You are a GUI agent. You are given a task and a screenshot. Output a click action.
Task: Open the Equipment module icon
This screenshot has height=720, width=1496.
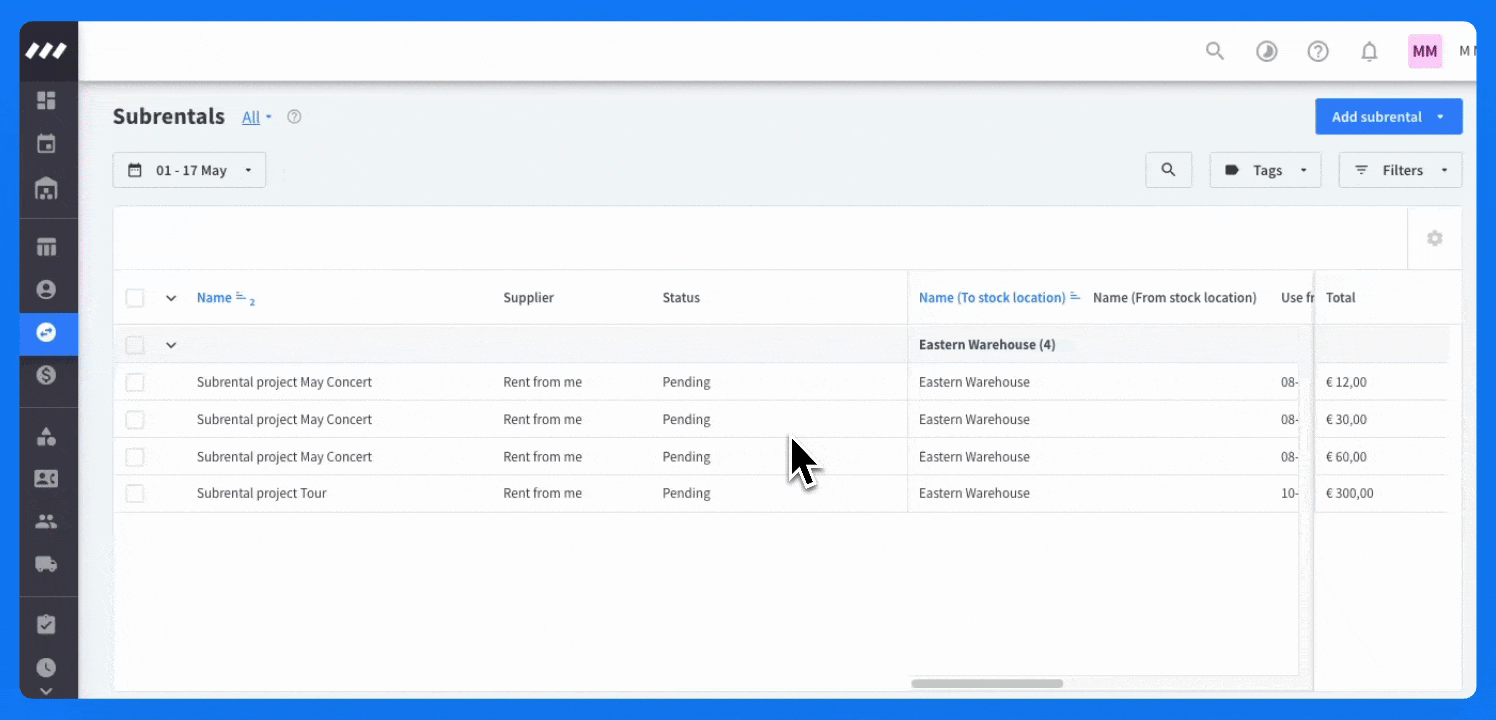coord(48,246)
